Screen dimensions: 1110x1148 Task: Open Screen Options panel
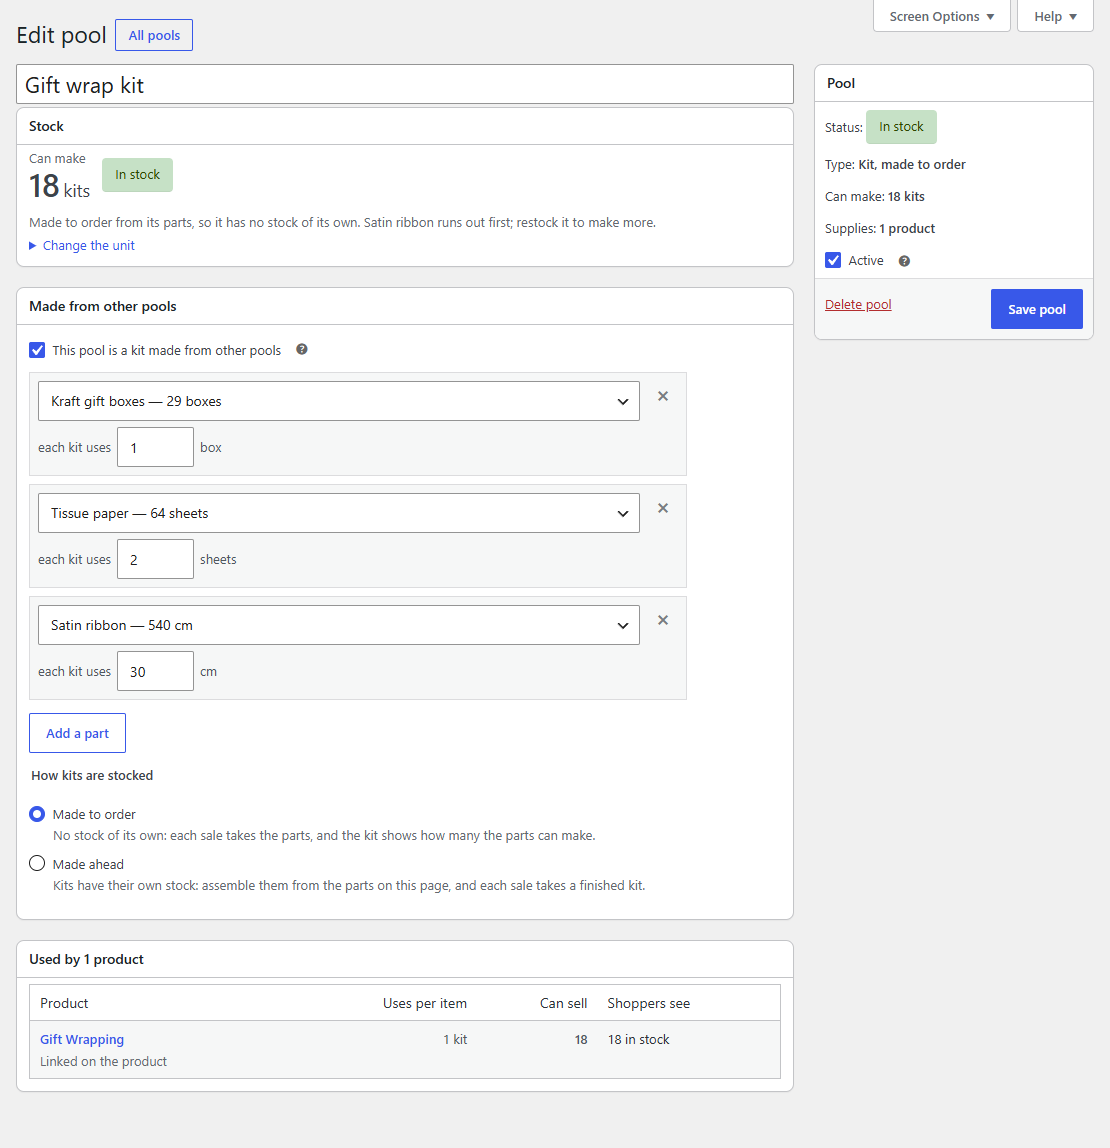(x=942, y=16)
